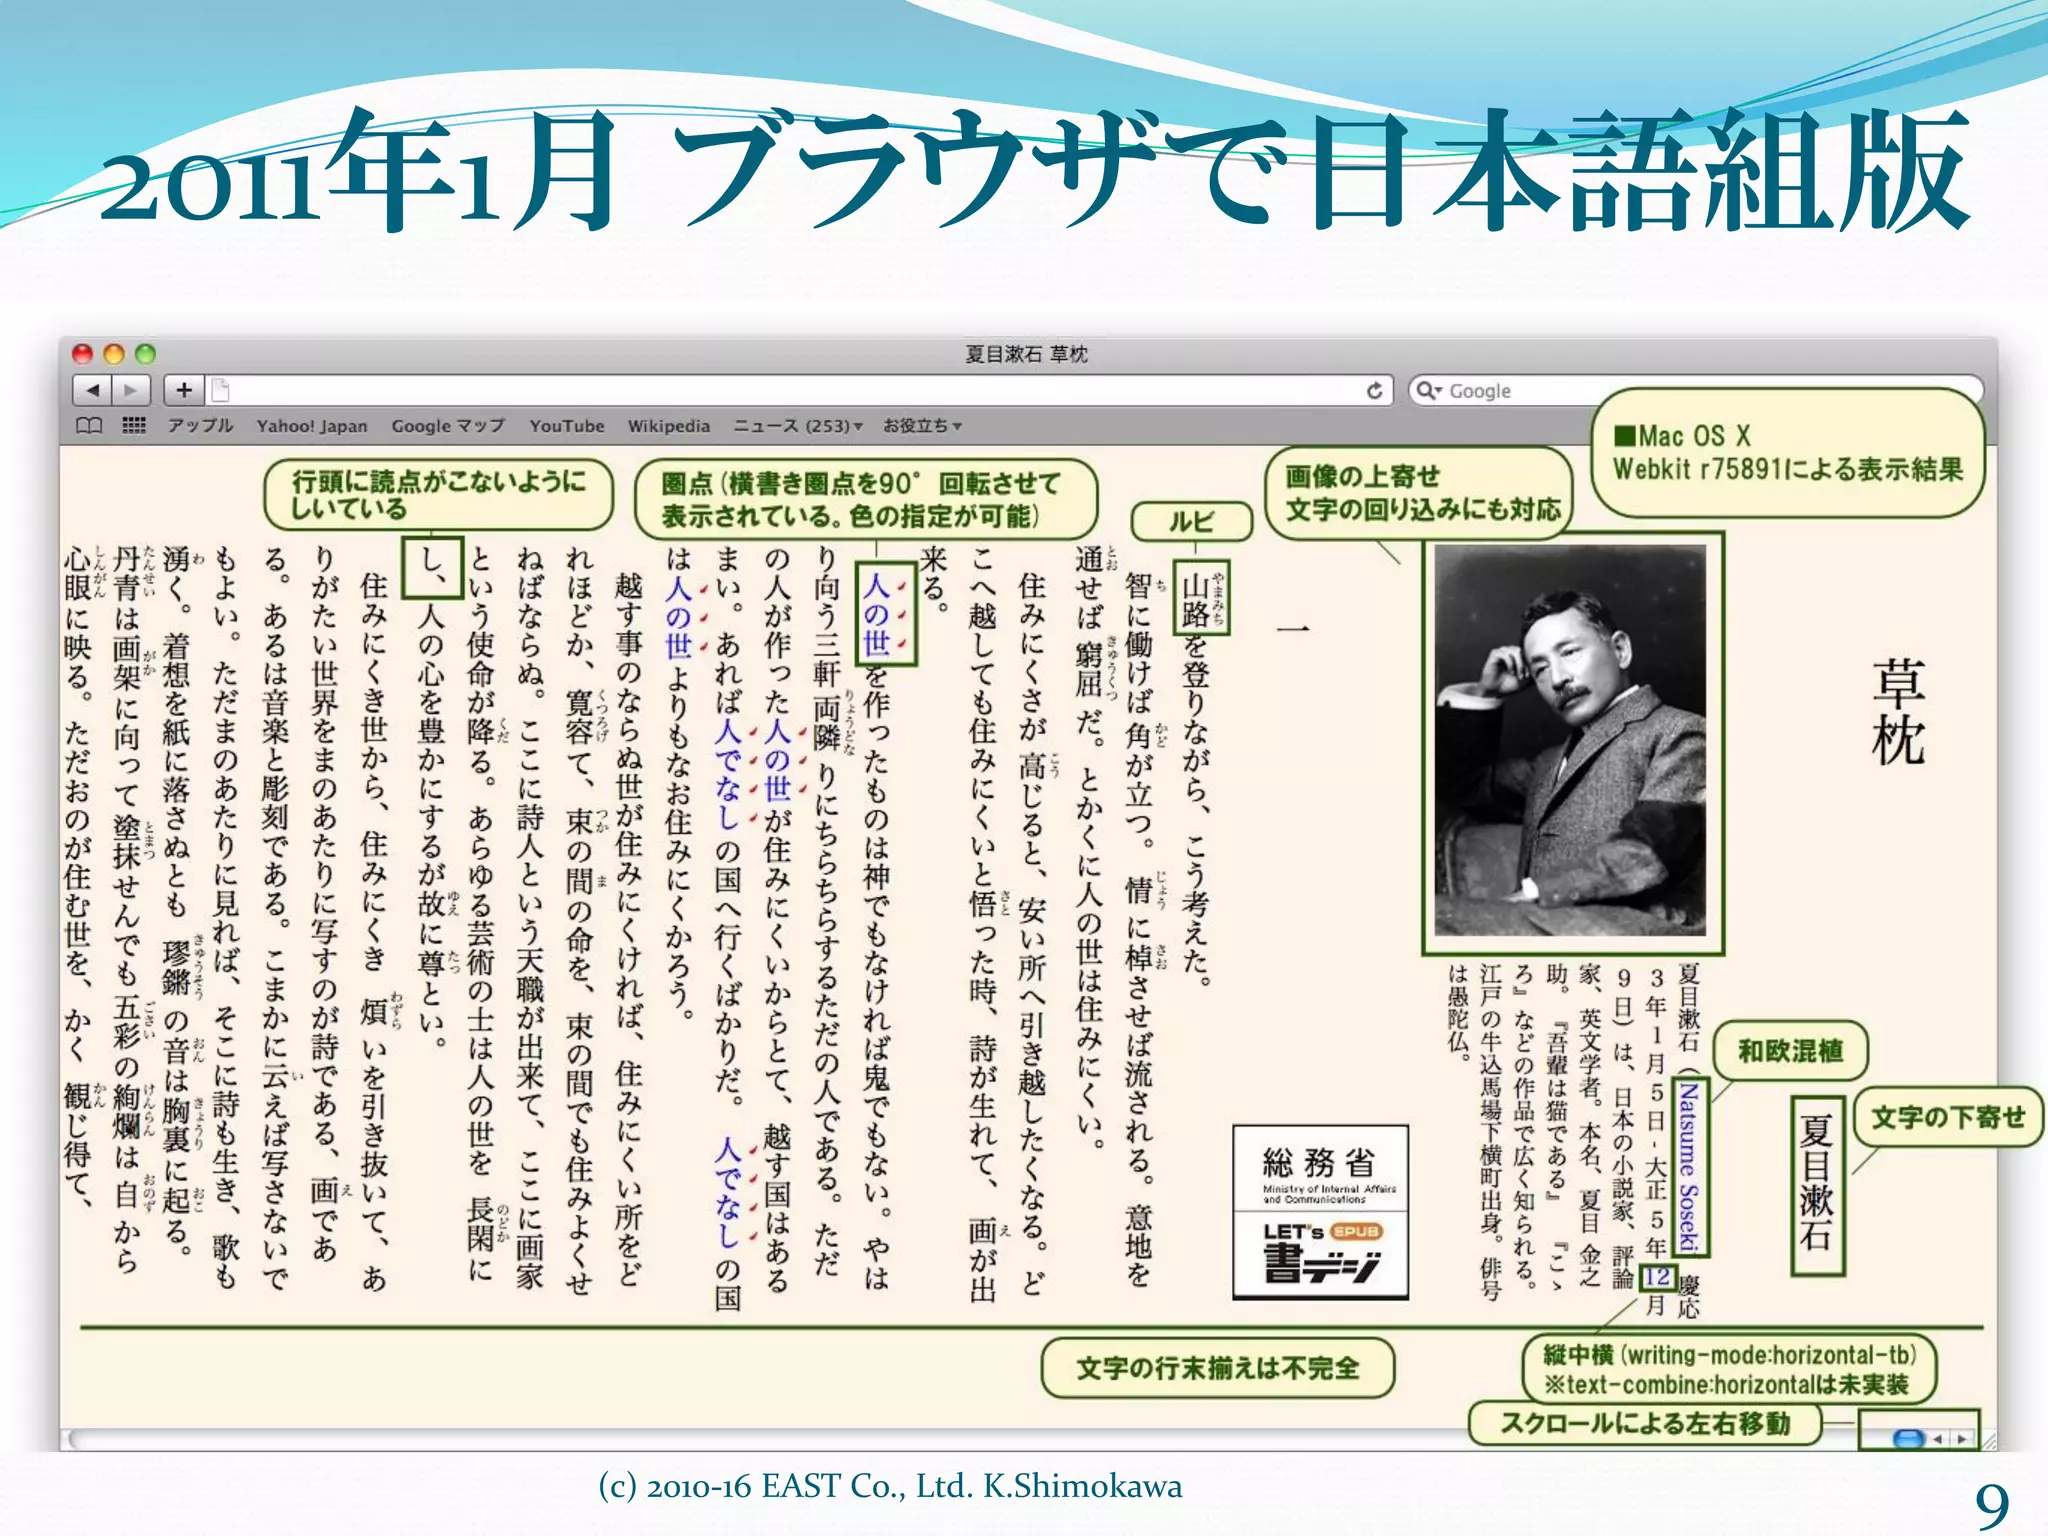Image resolution: width=2048 pixels, height=1536 pixels.
Task: Click the green zoom window button
Action: [x=145, y=354]
